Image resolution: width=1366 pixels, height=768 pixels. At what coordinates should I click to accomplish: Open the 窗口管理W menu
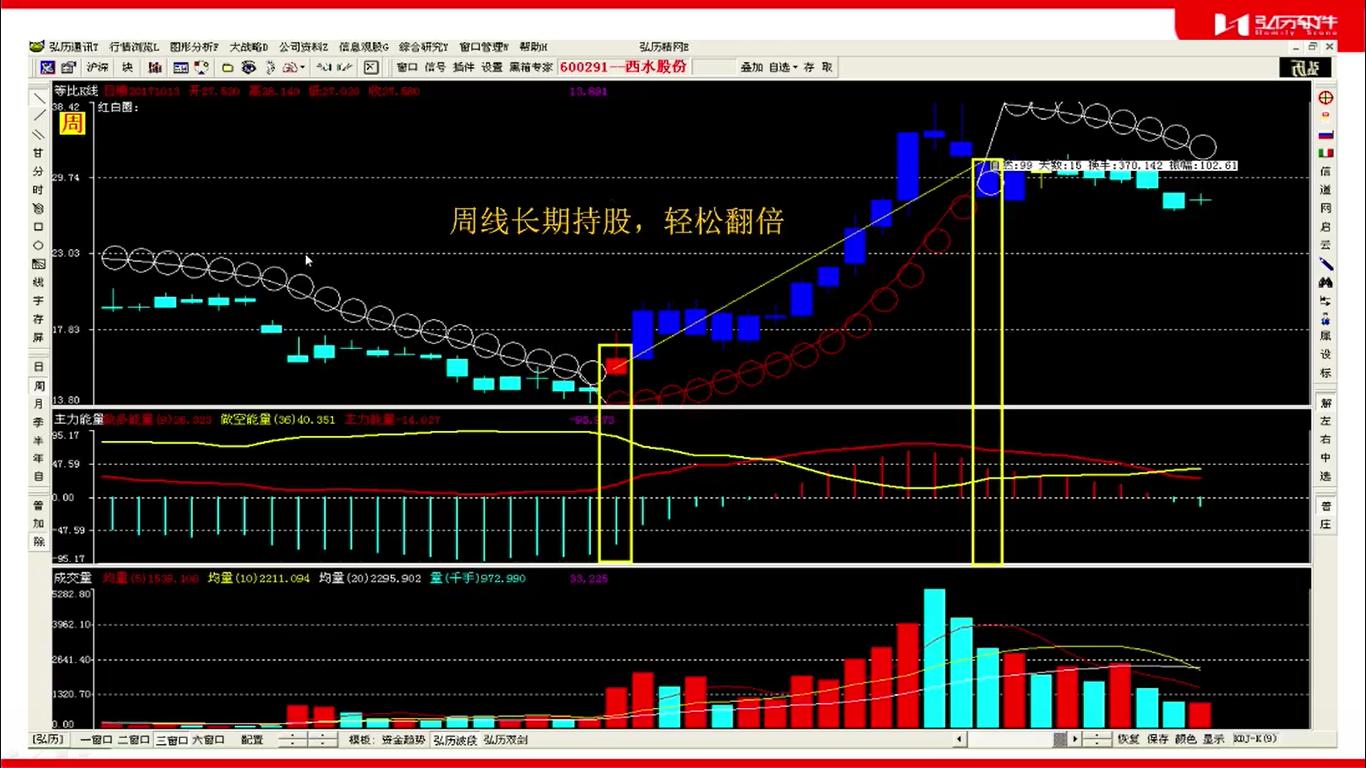(484, 47)
